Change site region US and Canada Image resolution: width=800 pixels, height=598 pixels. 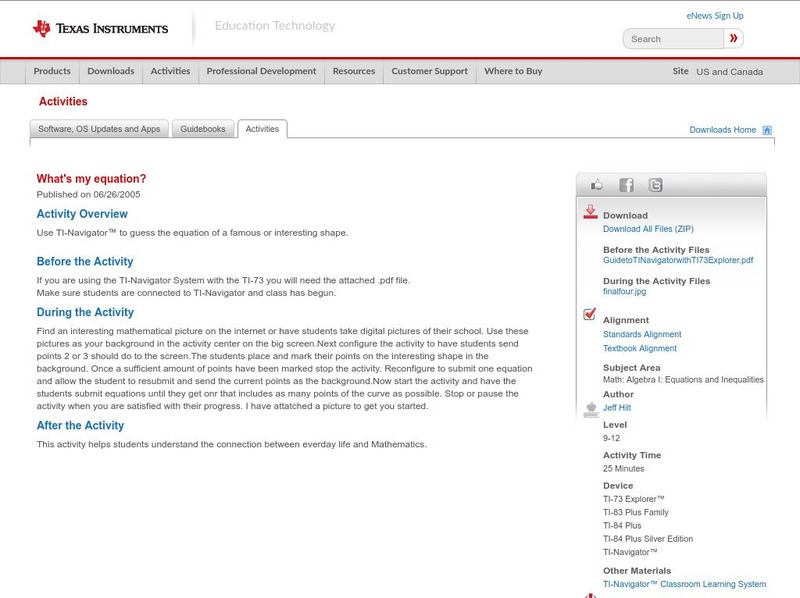(730, 72)
